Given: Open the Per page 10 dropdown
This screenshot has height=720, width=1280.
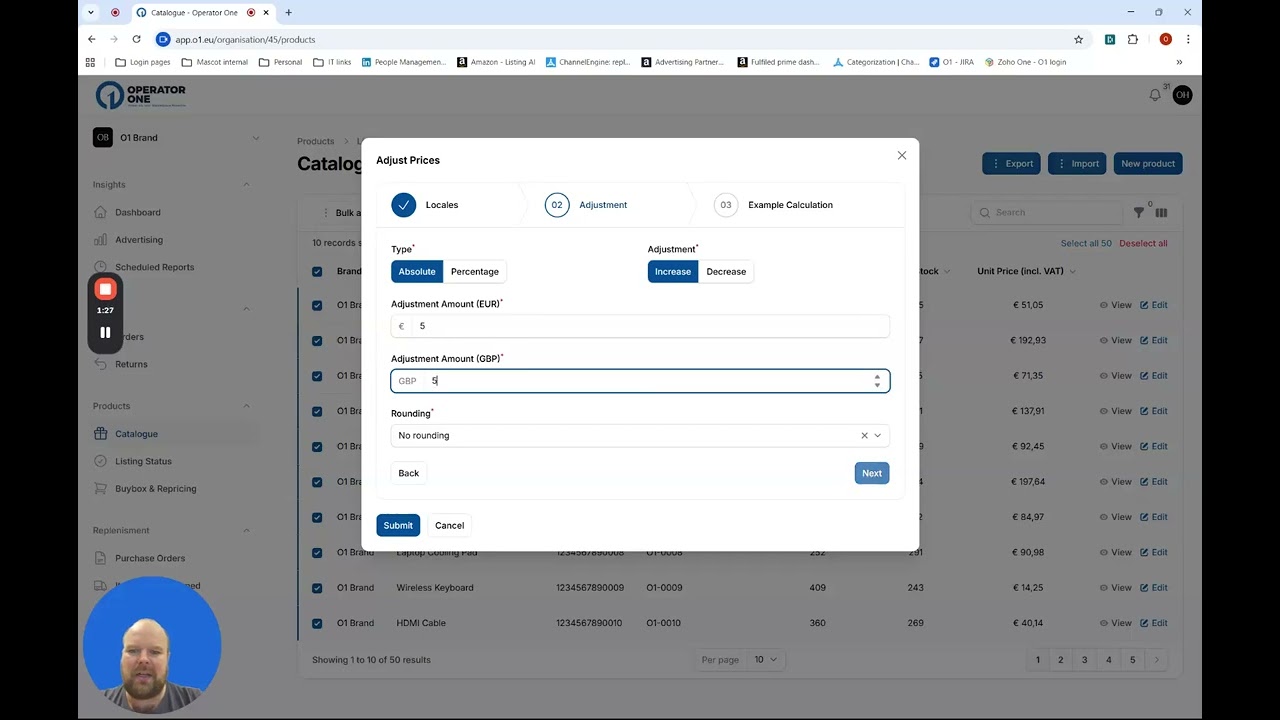Looking at the screenshot, I should point(765,660).
